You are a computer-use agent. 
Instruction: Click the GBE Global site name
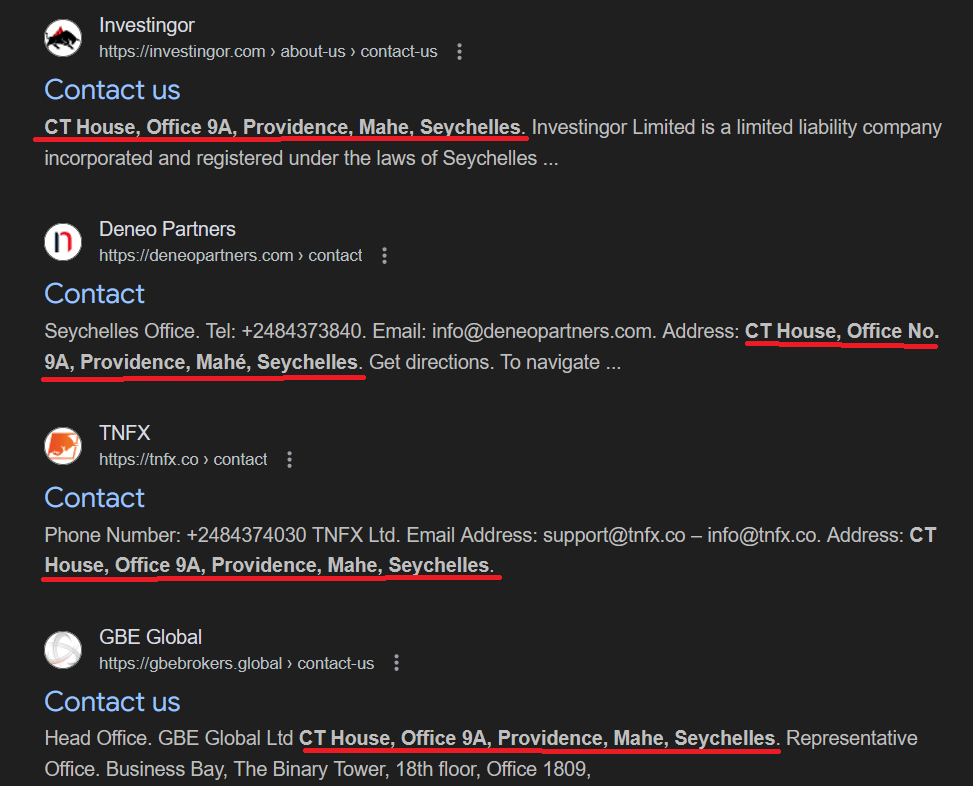(x=151, y=637)
